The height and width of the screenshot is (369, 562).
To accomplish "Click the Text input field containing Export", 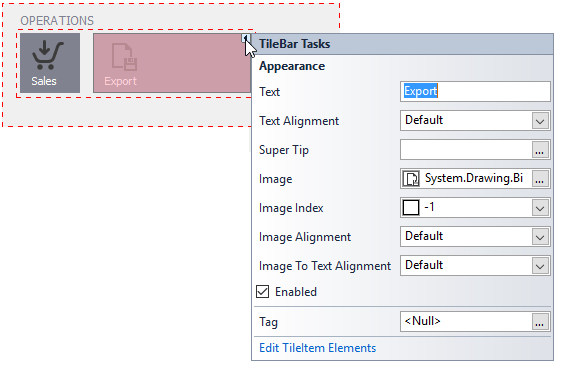I will (475, 91).
